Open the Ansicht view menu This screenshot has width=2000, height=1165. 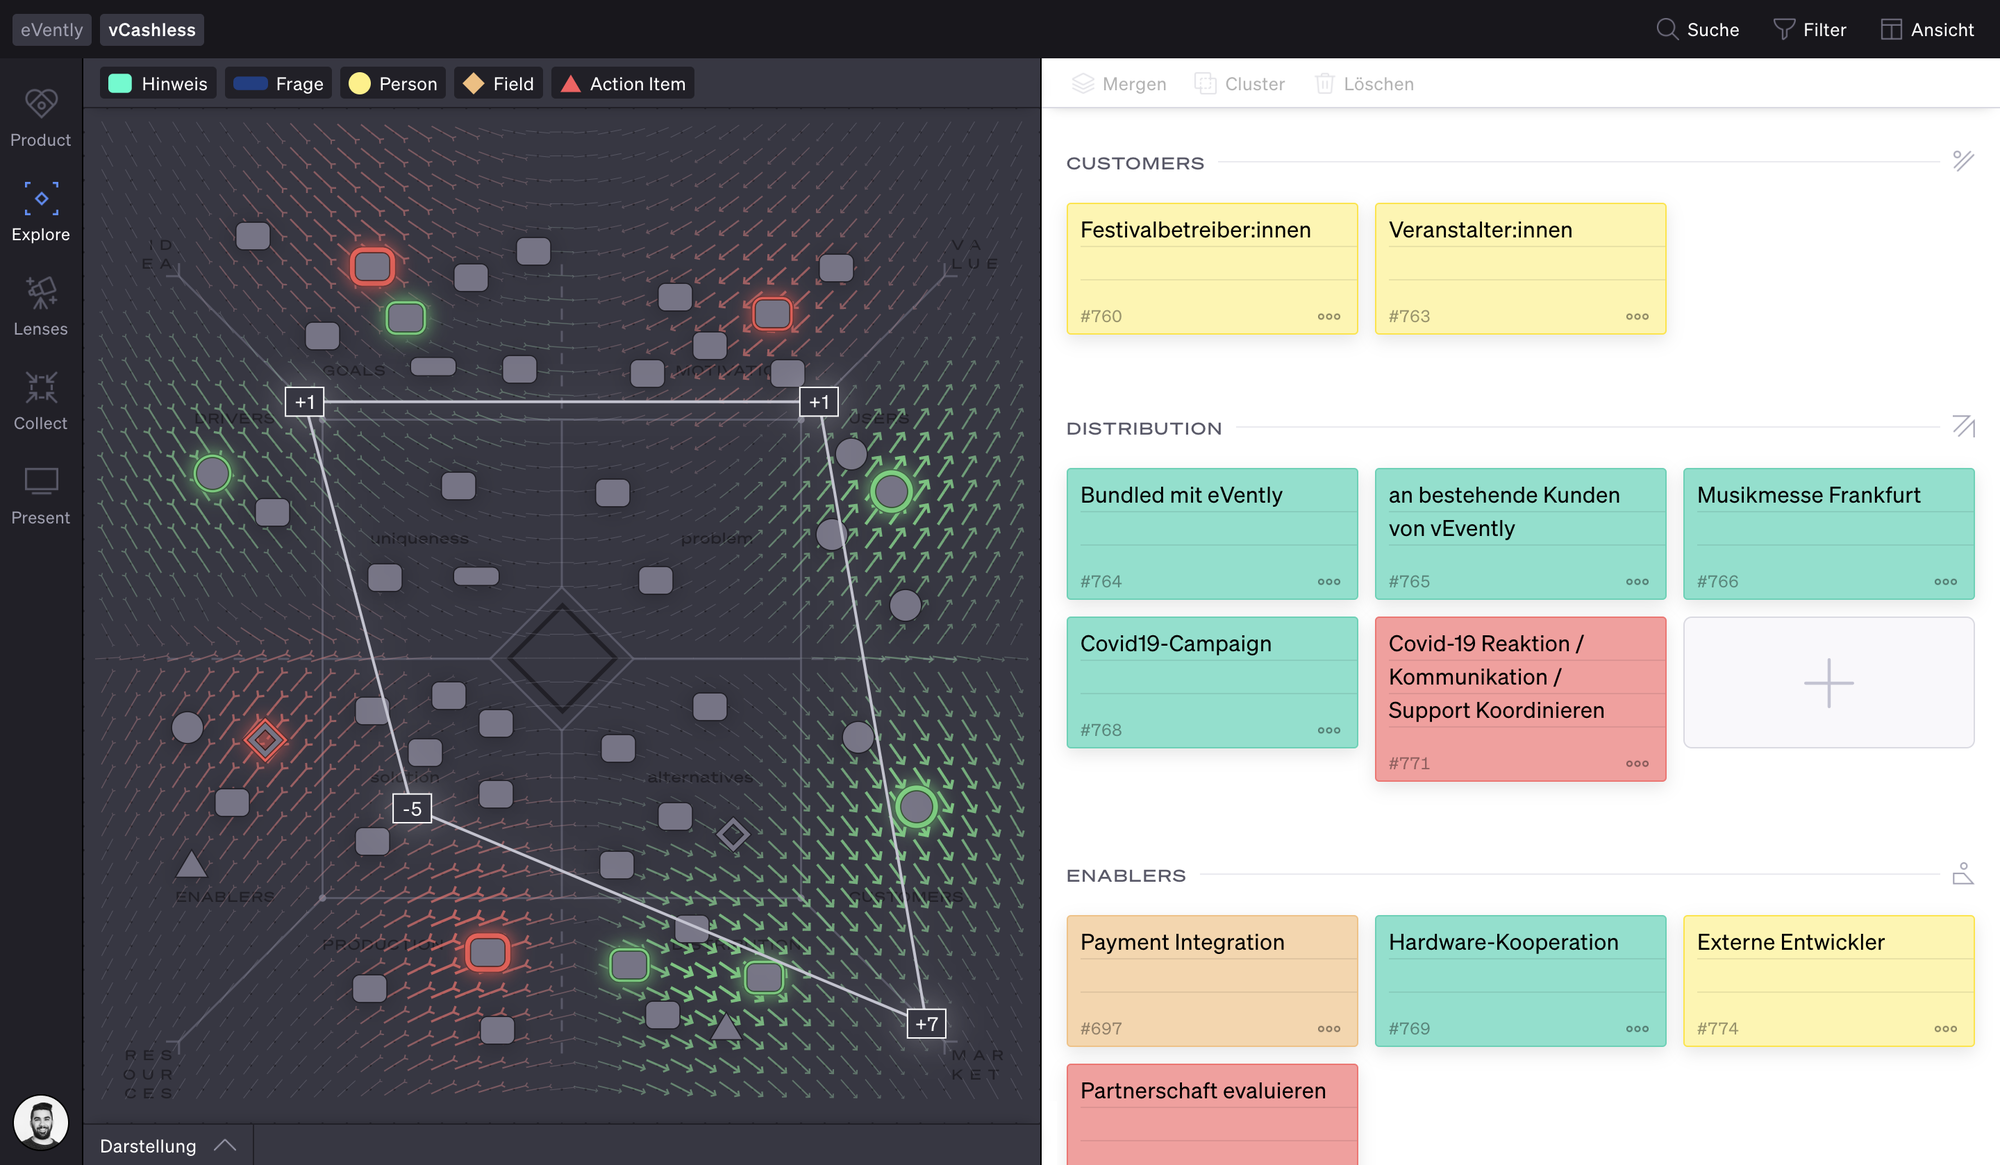(1927, 29)
